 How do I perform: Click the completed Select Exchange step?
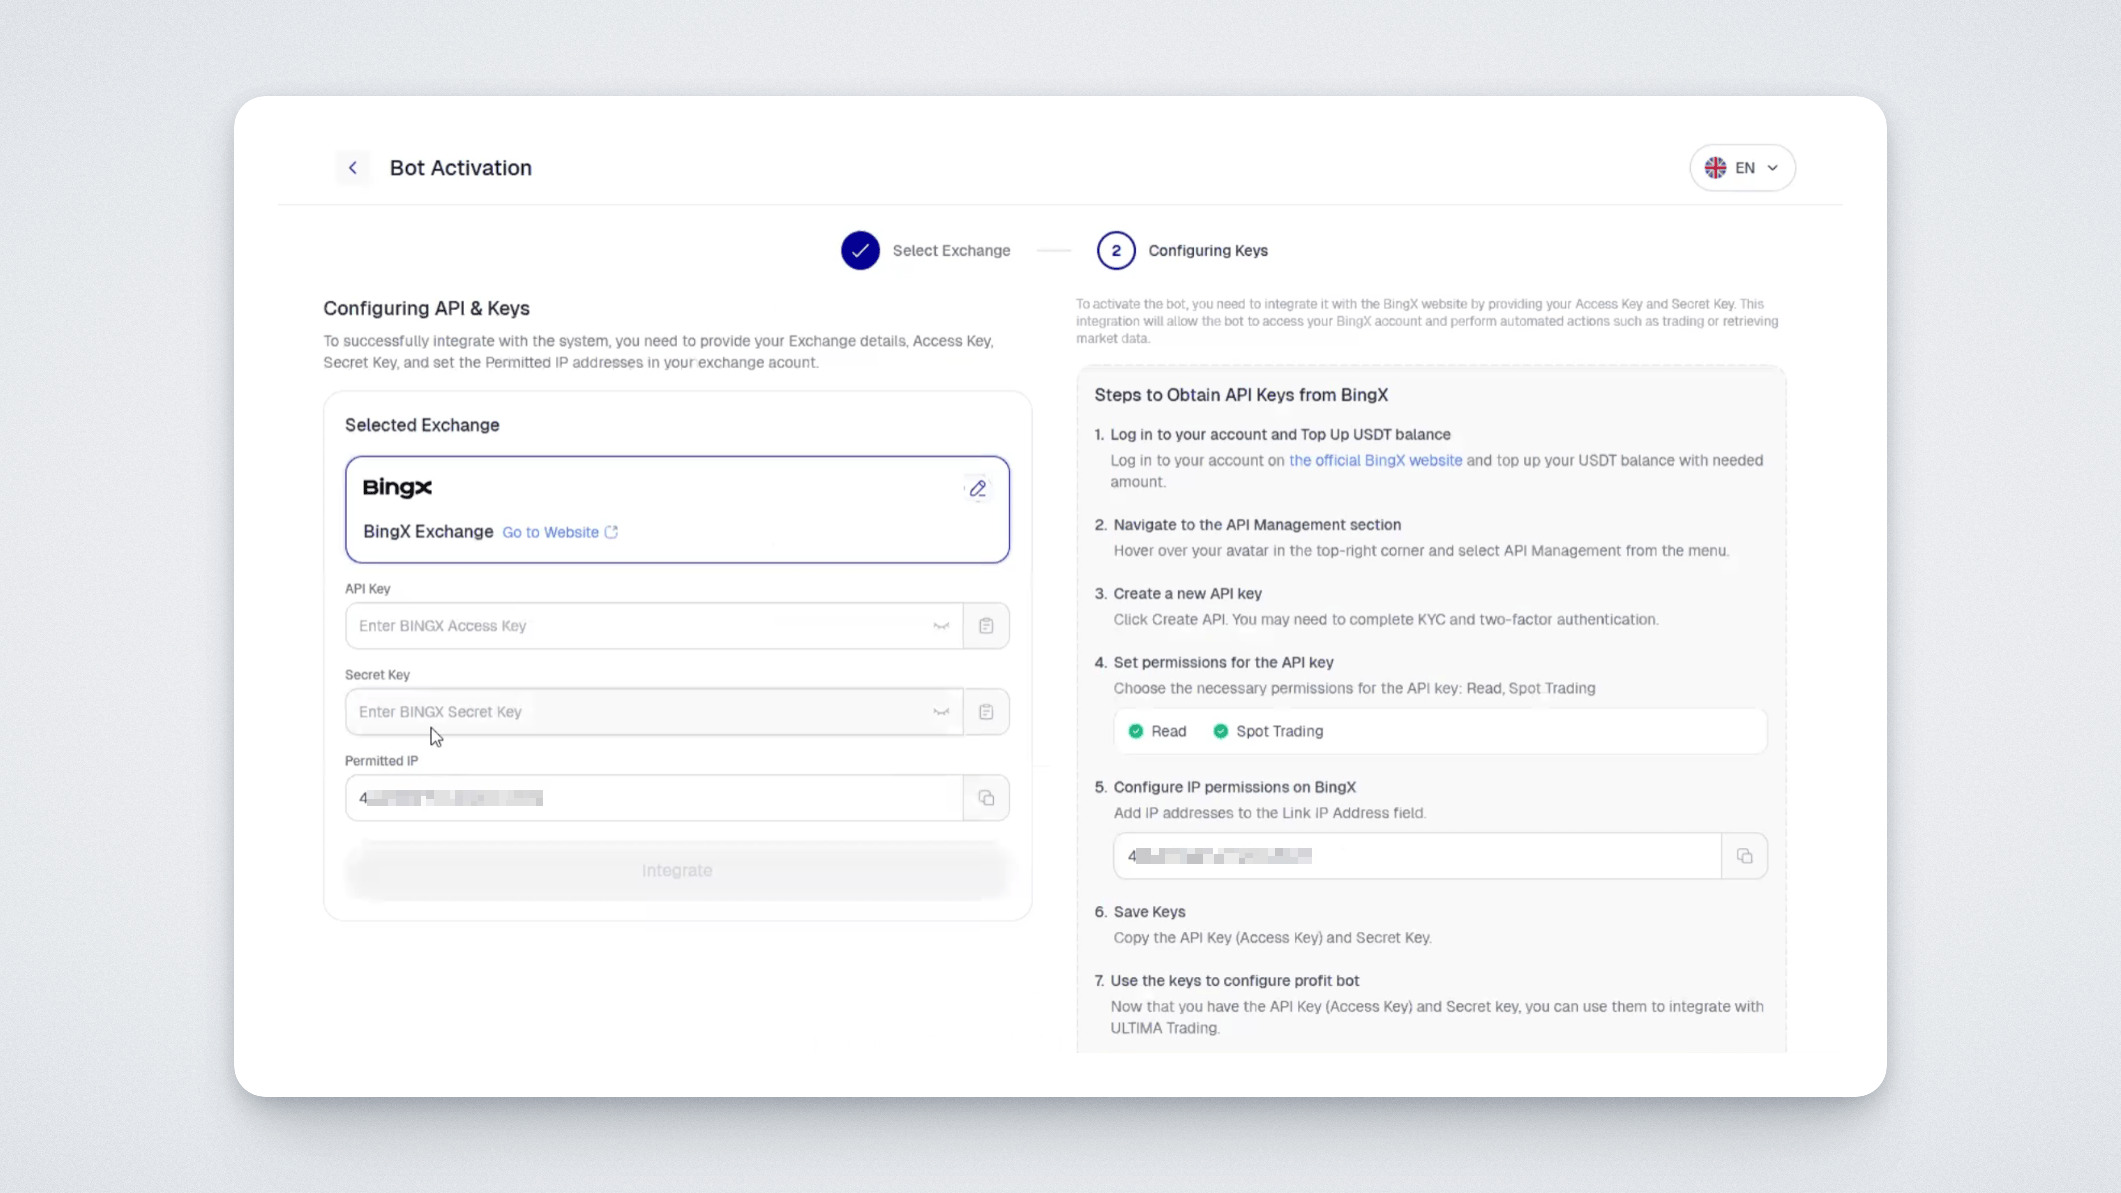pyautogui.click(x=860, y=251)
